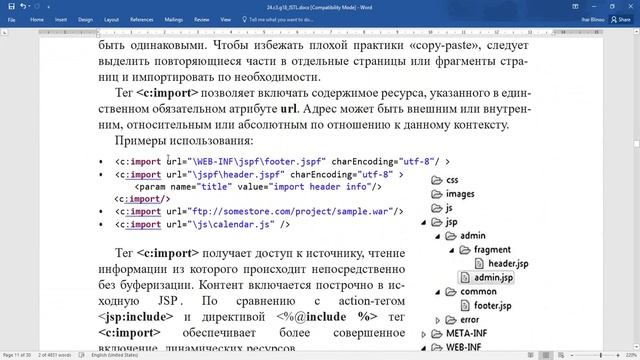The image size is (640, 360).
Task: Open the signed-in user account name
Action: (x=593, y=20)
